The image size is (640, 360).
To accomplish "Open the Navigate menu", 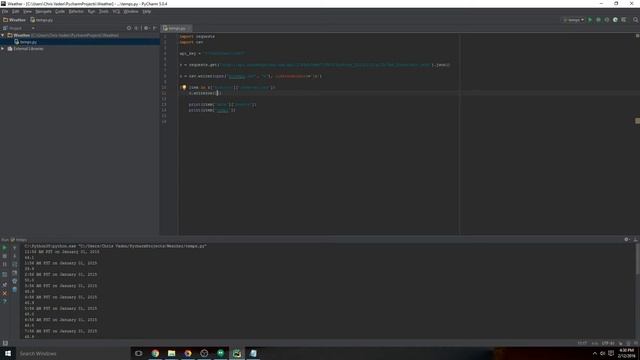I will point(43,11).
